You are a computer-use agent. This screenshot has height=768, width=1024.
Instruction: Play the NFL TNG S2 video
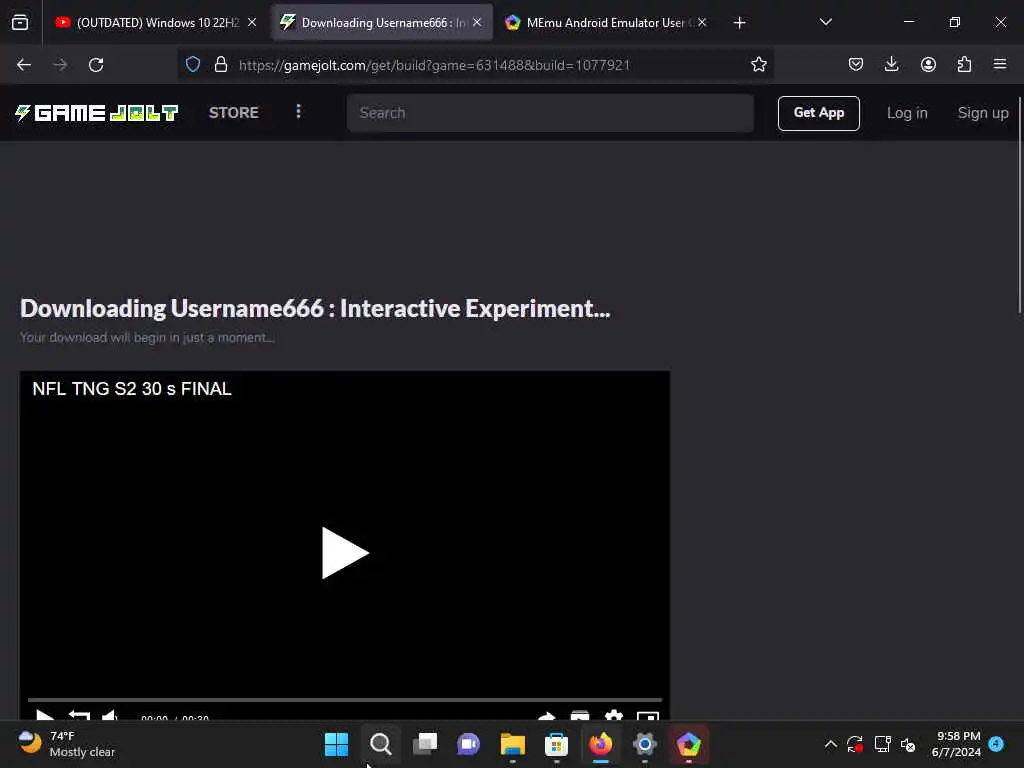click(345, 552)
